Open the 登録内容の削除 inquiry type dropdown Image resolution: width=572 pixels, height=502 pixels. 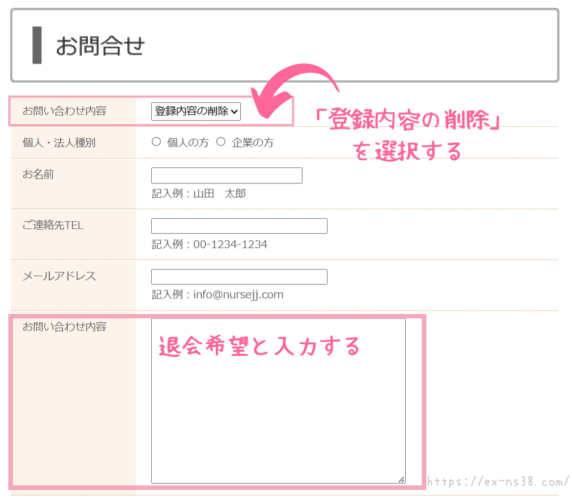click(x=196, y=111)
